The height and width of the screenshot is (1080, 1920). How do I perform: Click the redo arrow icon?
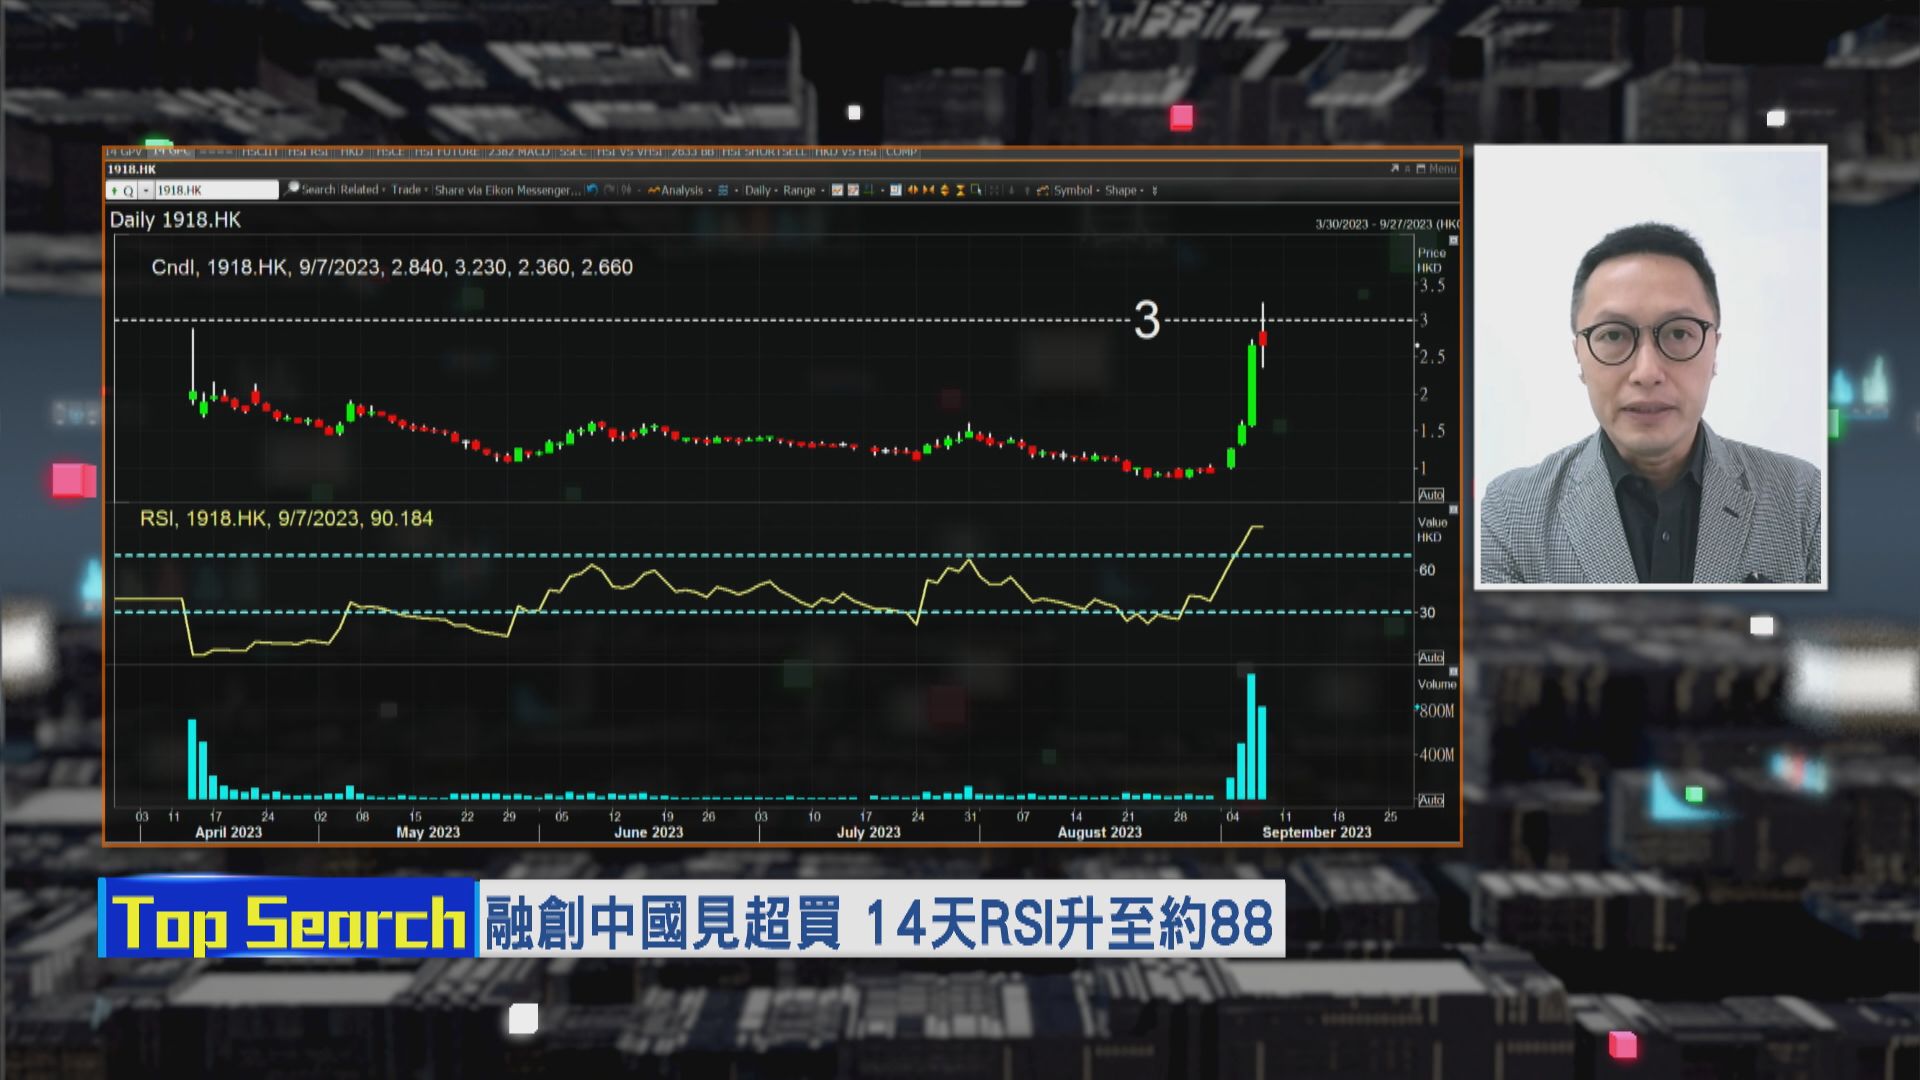[607, 189]
